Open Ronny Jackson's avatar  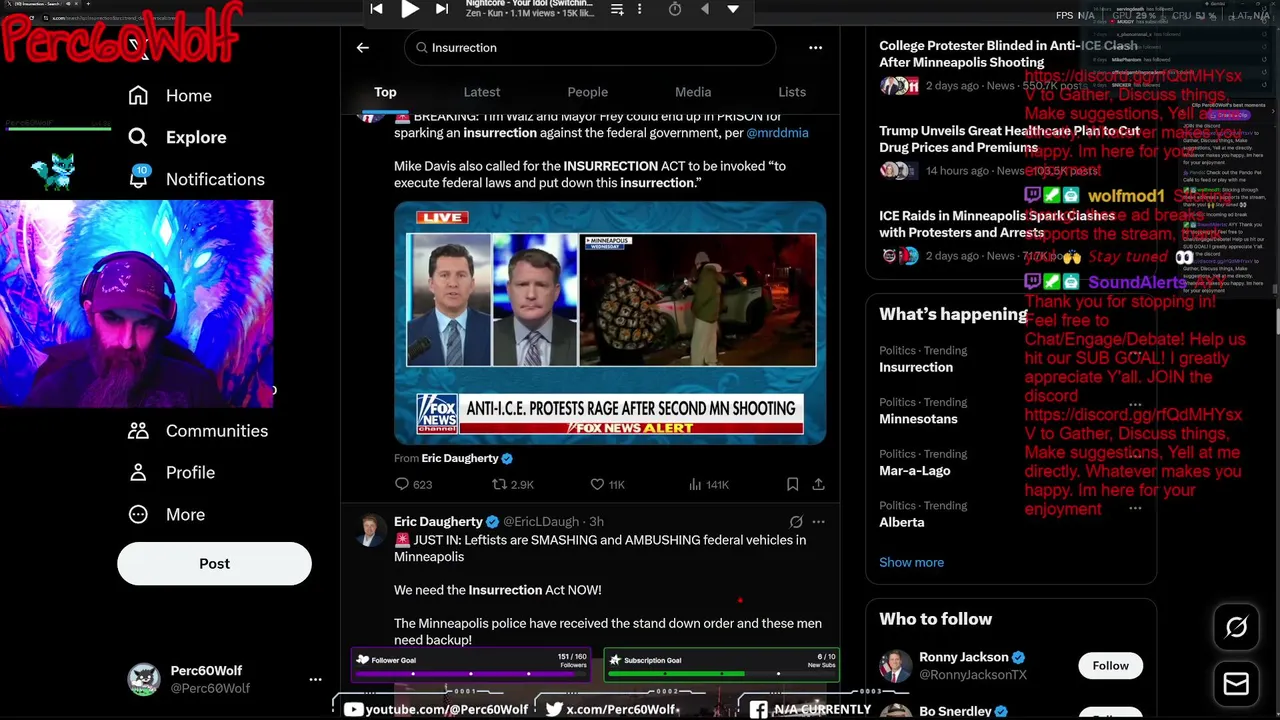(x=895, y=665)
